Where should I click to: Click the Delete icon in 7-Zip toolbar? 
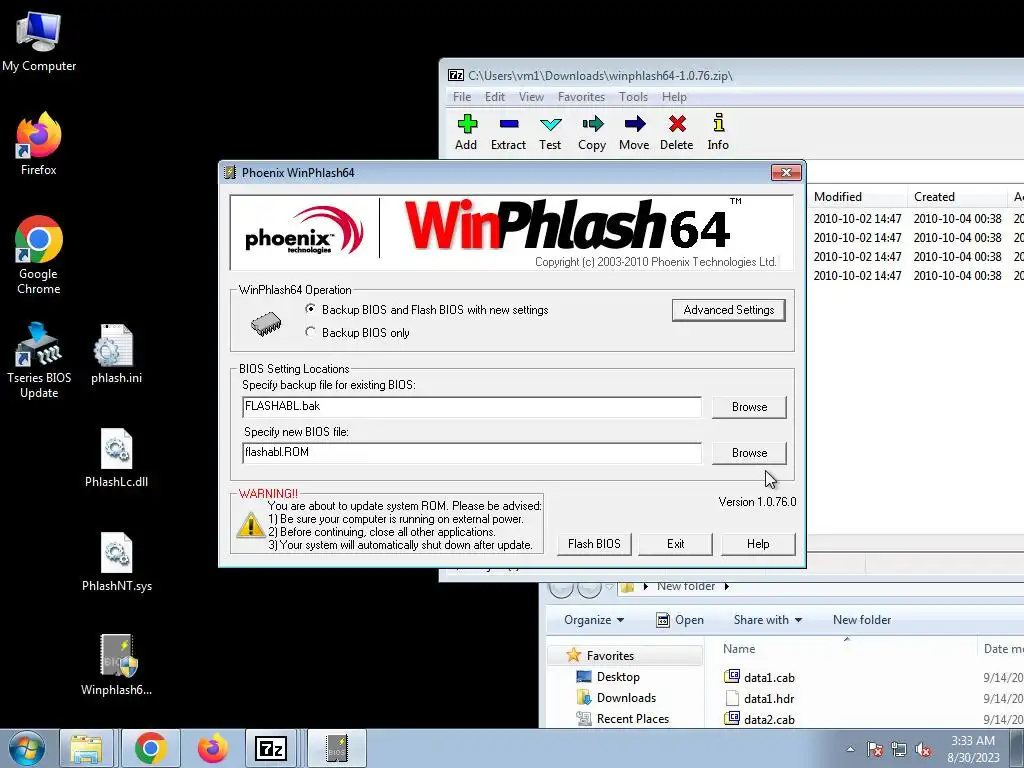click(677, 133)
